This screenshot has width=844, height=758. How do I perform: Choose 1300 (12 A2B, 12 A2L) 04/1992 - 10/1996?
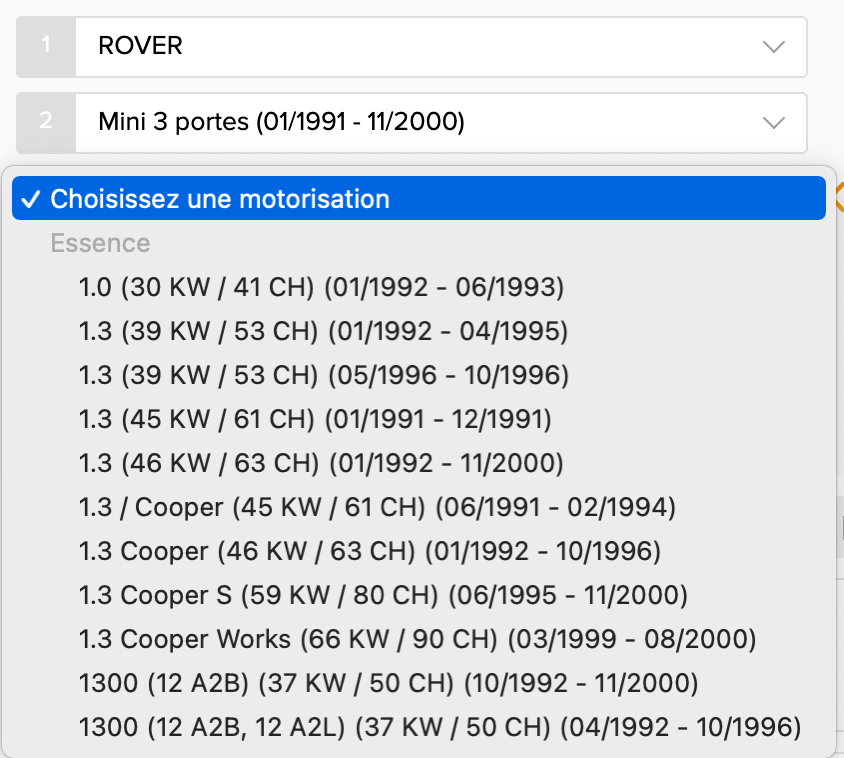coord(419,727)
